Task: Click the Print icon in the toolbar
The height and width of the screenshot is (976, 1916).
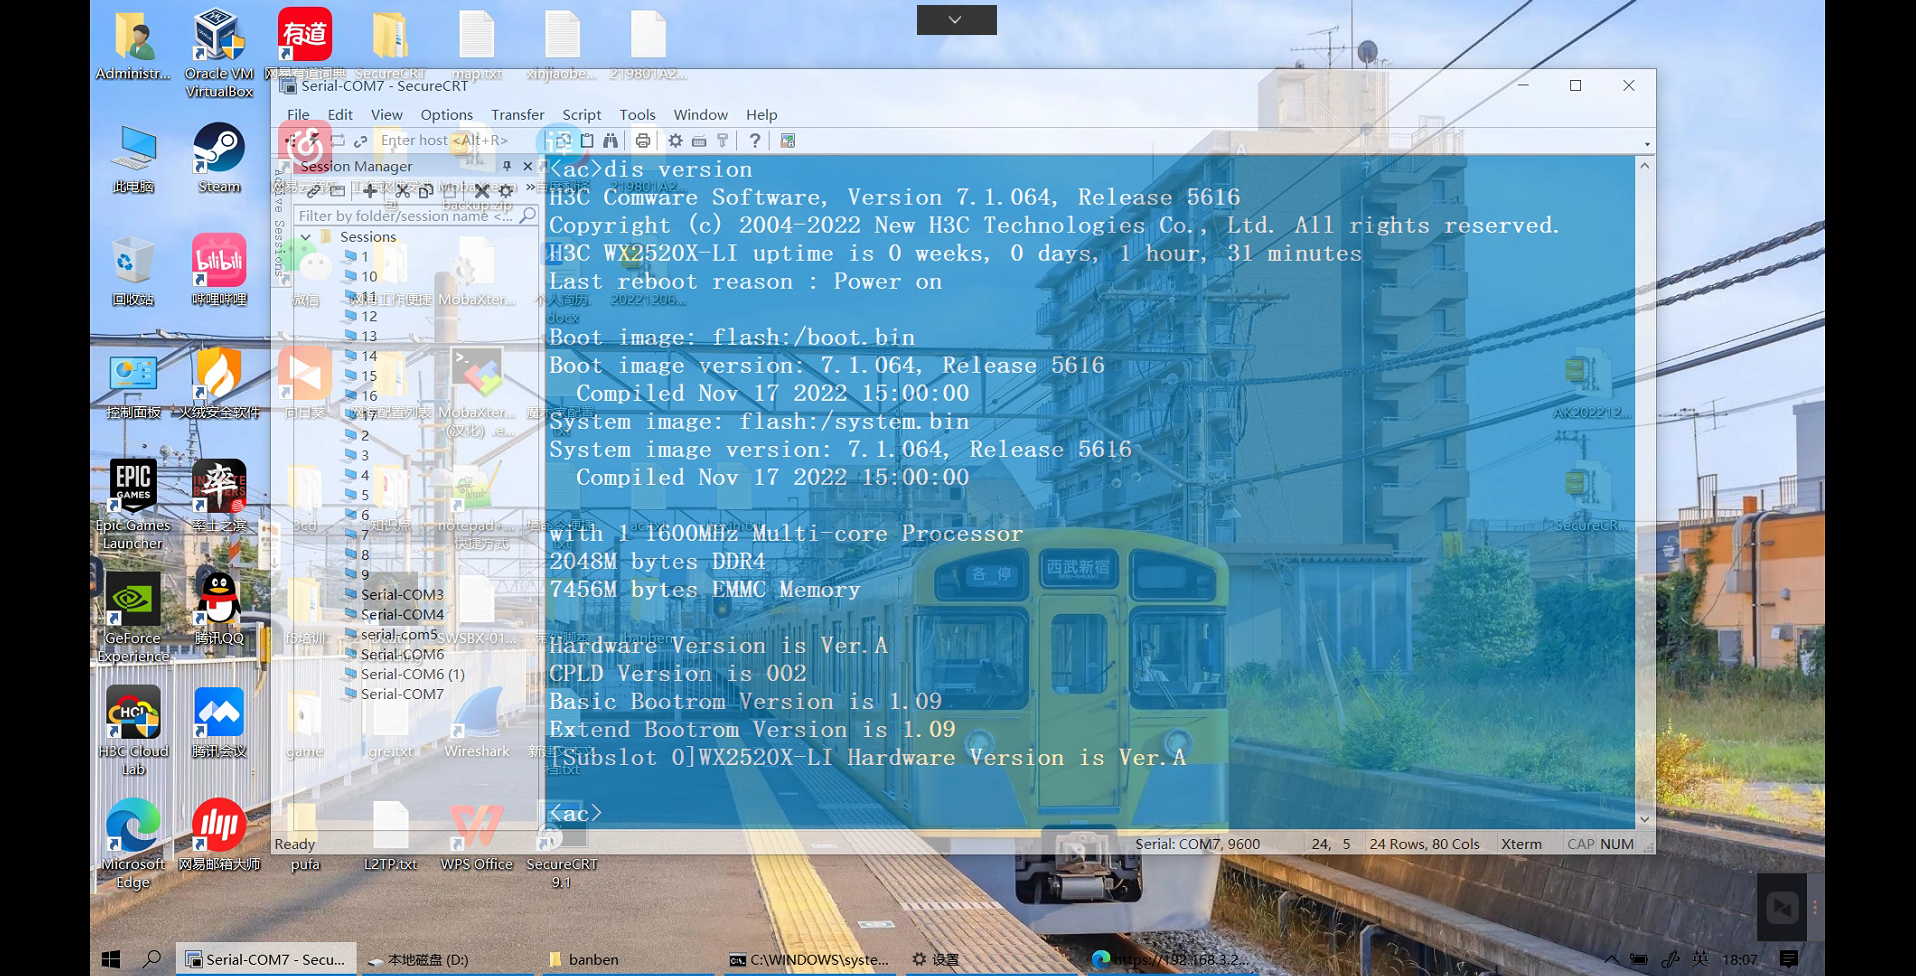Action: point(643,141)
